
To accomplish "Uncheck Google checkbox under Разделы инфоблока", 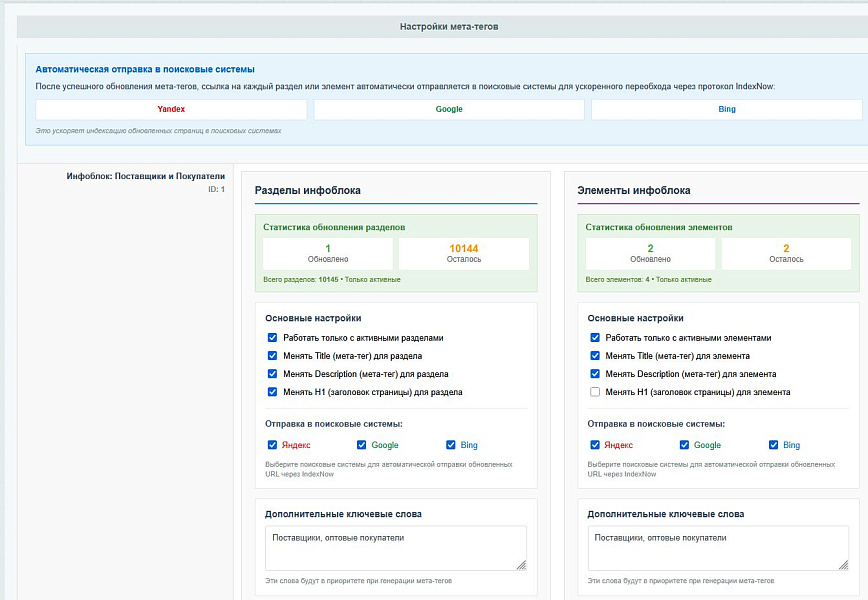I will (362, 445).
